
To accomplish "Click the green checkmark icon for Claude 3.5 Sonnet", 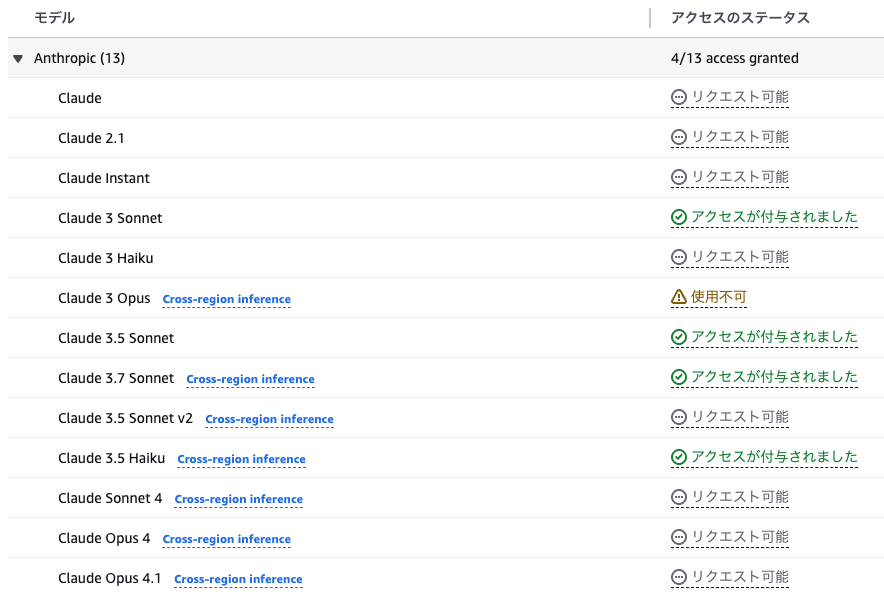I will pos(679,338).
